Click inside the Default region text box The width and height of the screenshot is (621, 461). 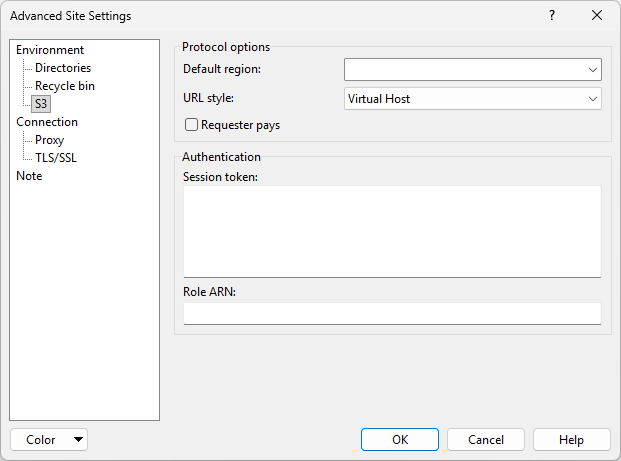pyautogui.click(x=462, y=70)
